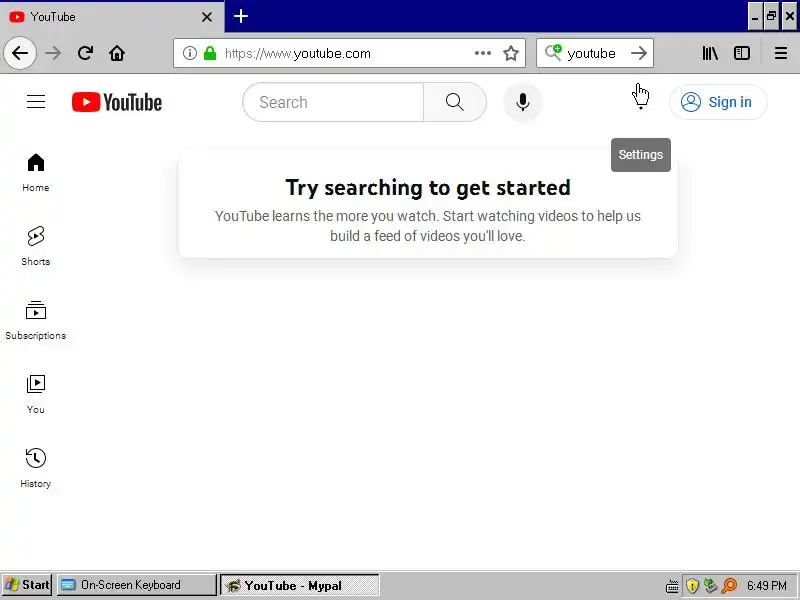Bookmark this page with the star
800x600 pixels.
(x=511, y=53)
